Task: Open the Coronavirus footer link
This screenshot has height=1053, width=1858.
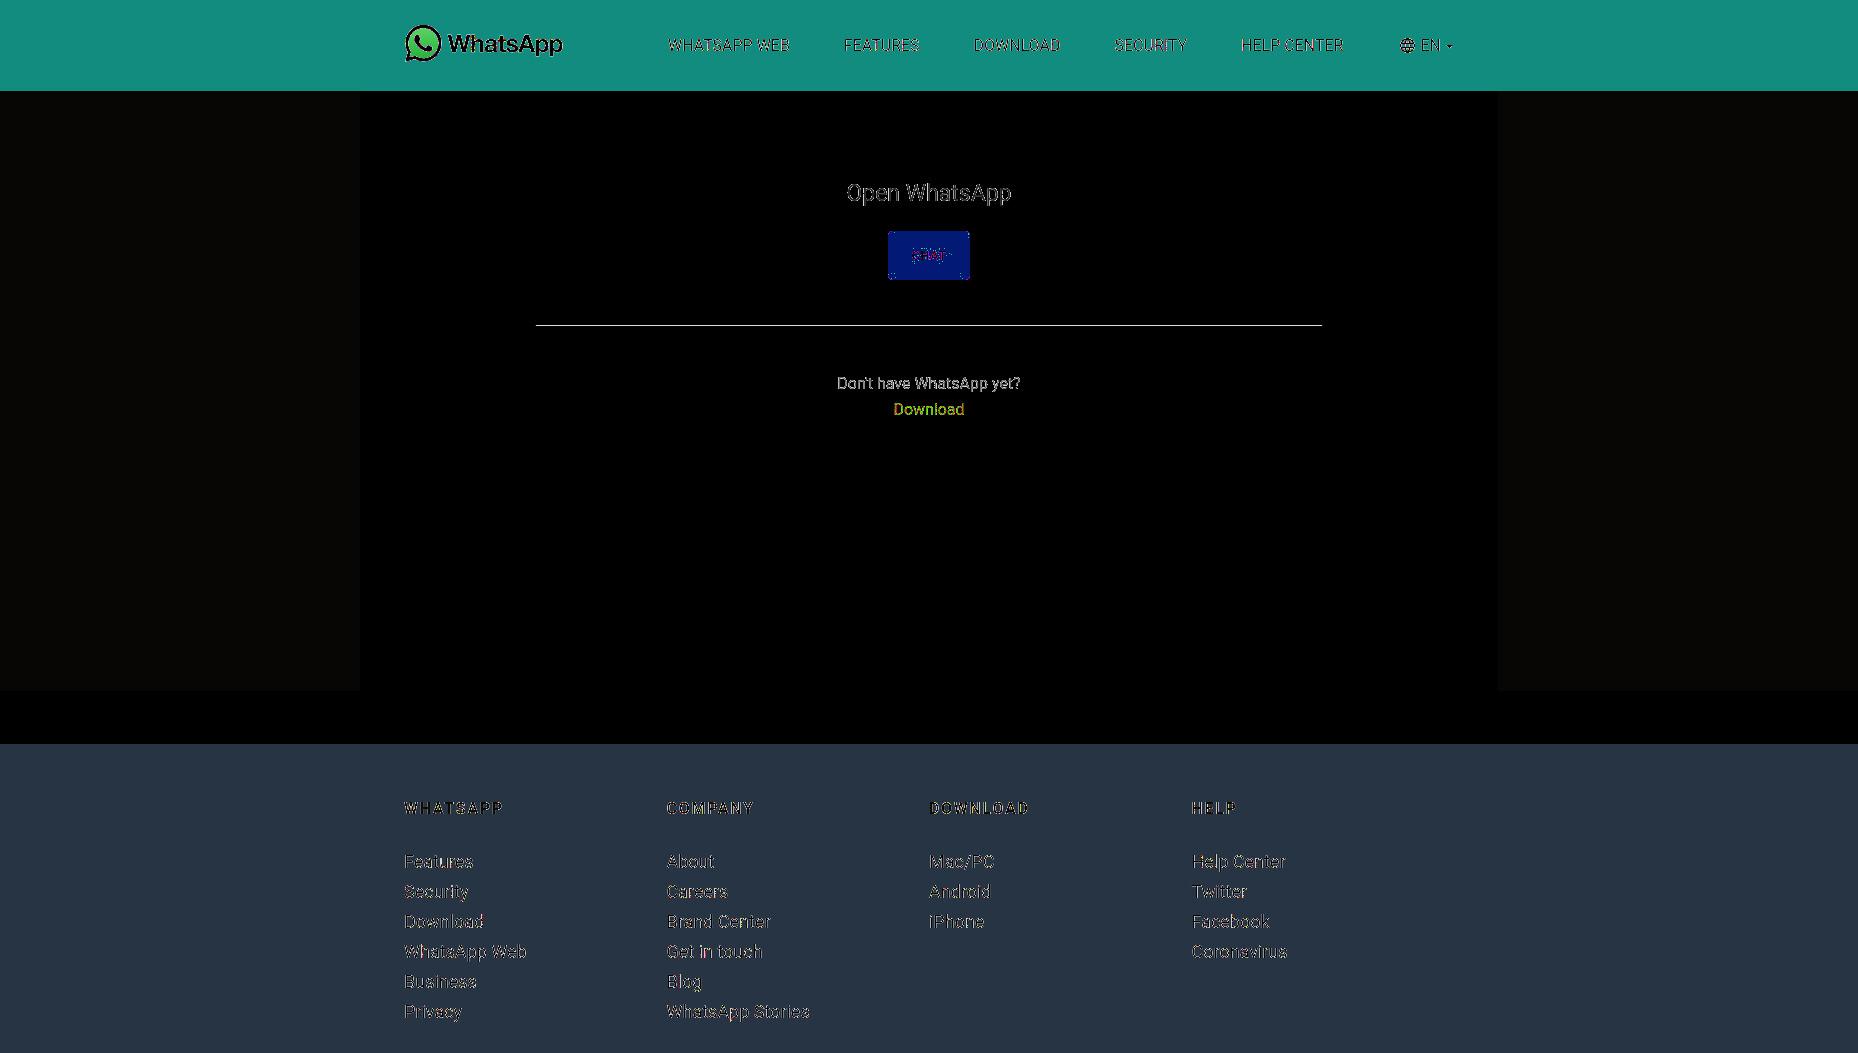Action: (1239, 951)
